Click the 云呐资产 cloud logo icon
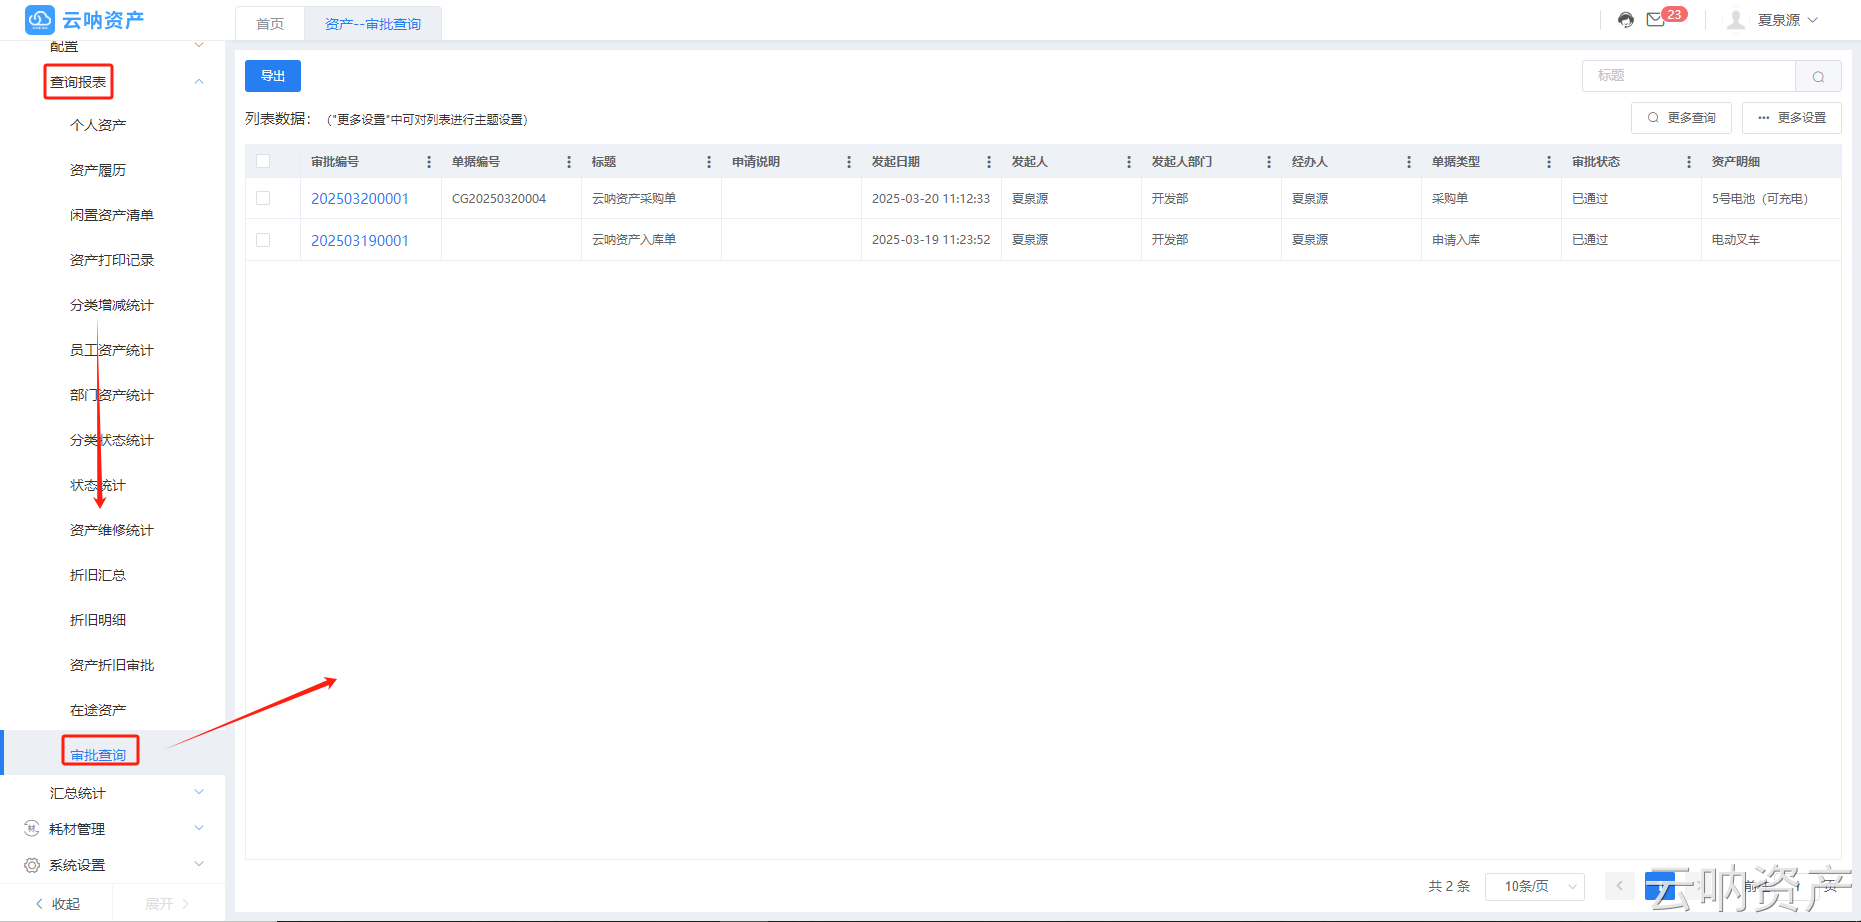The image size is (1861, 922). [x=40, y=19]
